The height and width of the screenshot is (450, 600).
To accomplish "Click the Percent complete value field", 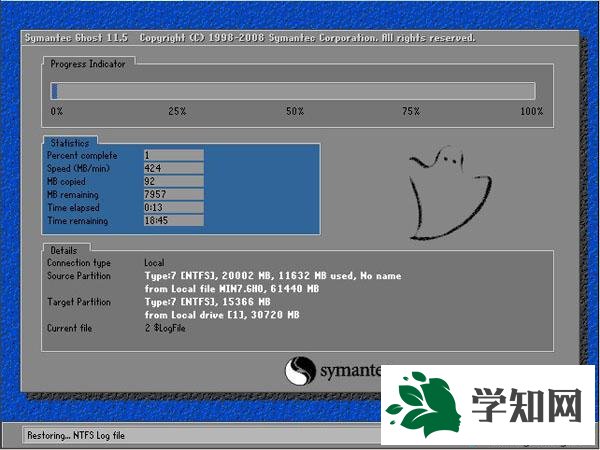I will click(x=174, y=155).
